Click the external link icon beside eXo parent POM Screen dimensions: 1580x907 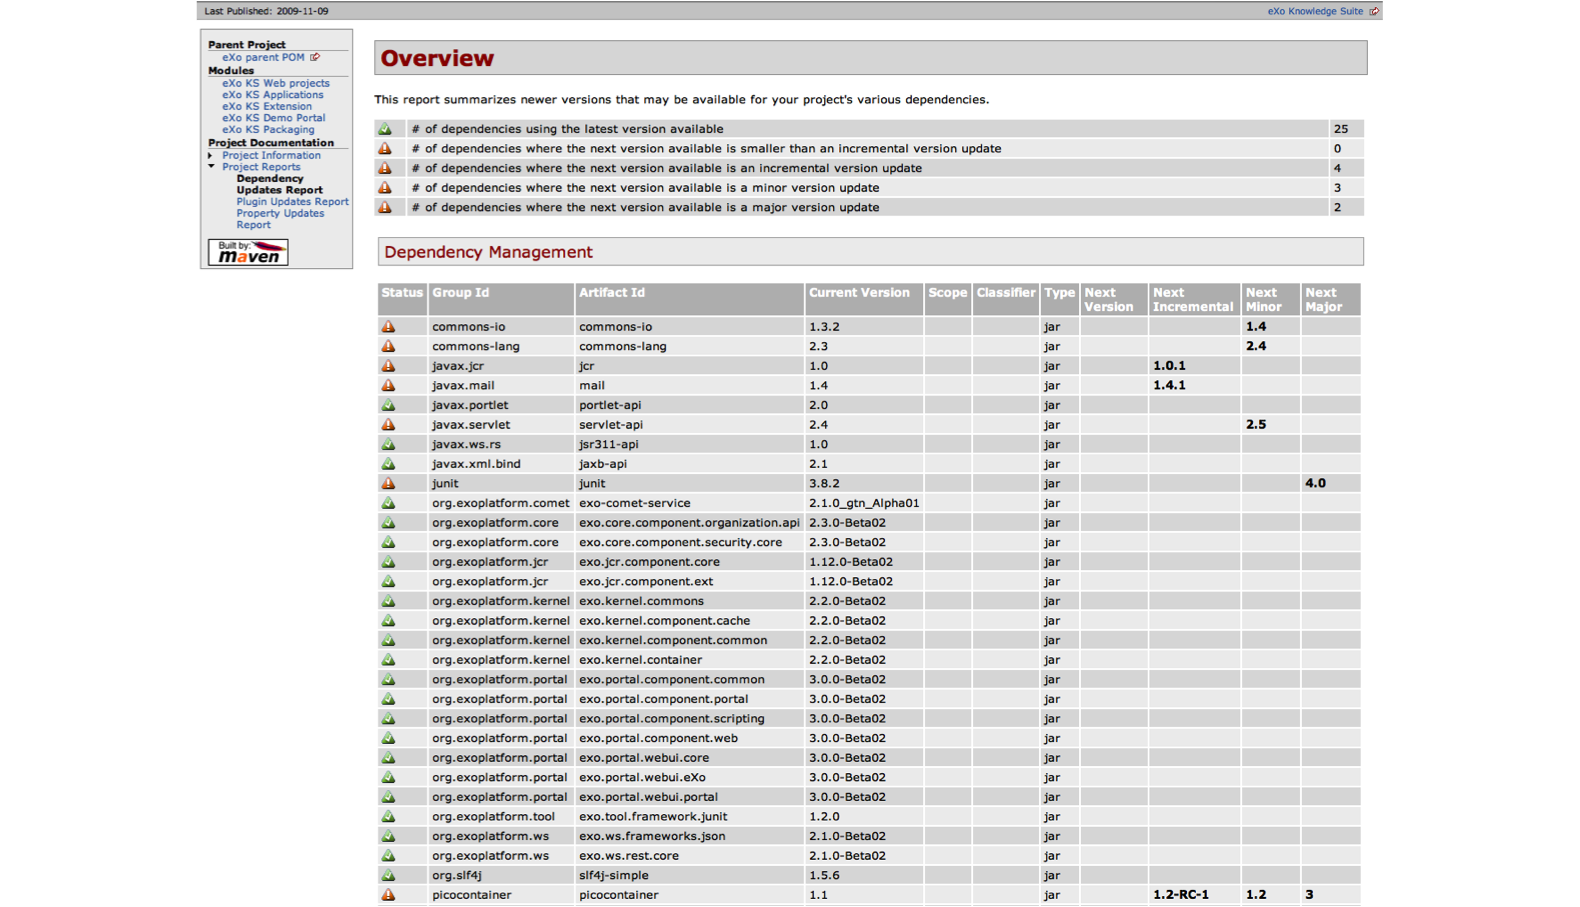315,57
